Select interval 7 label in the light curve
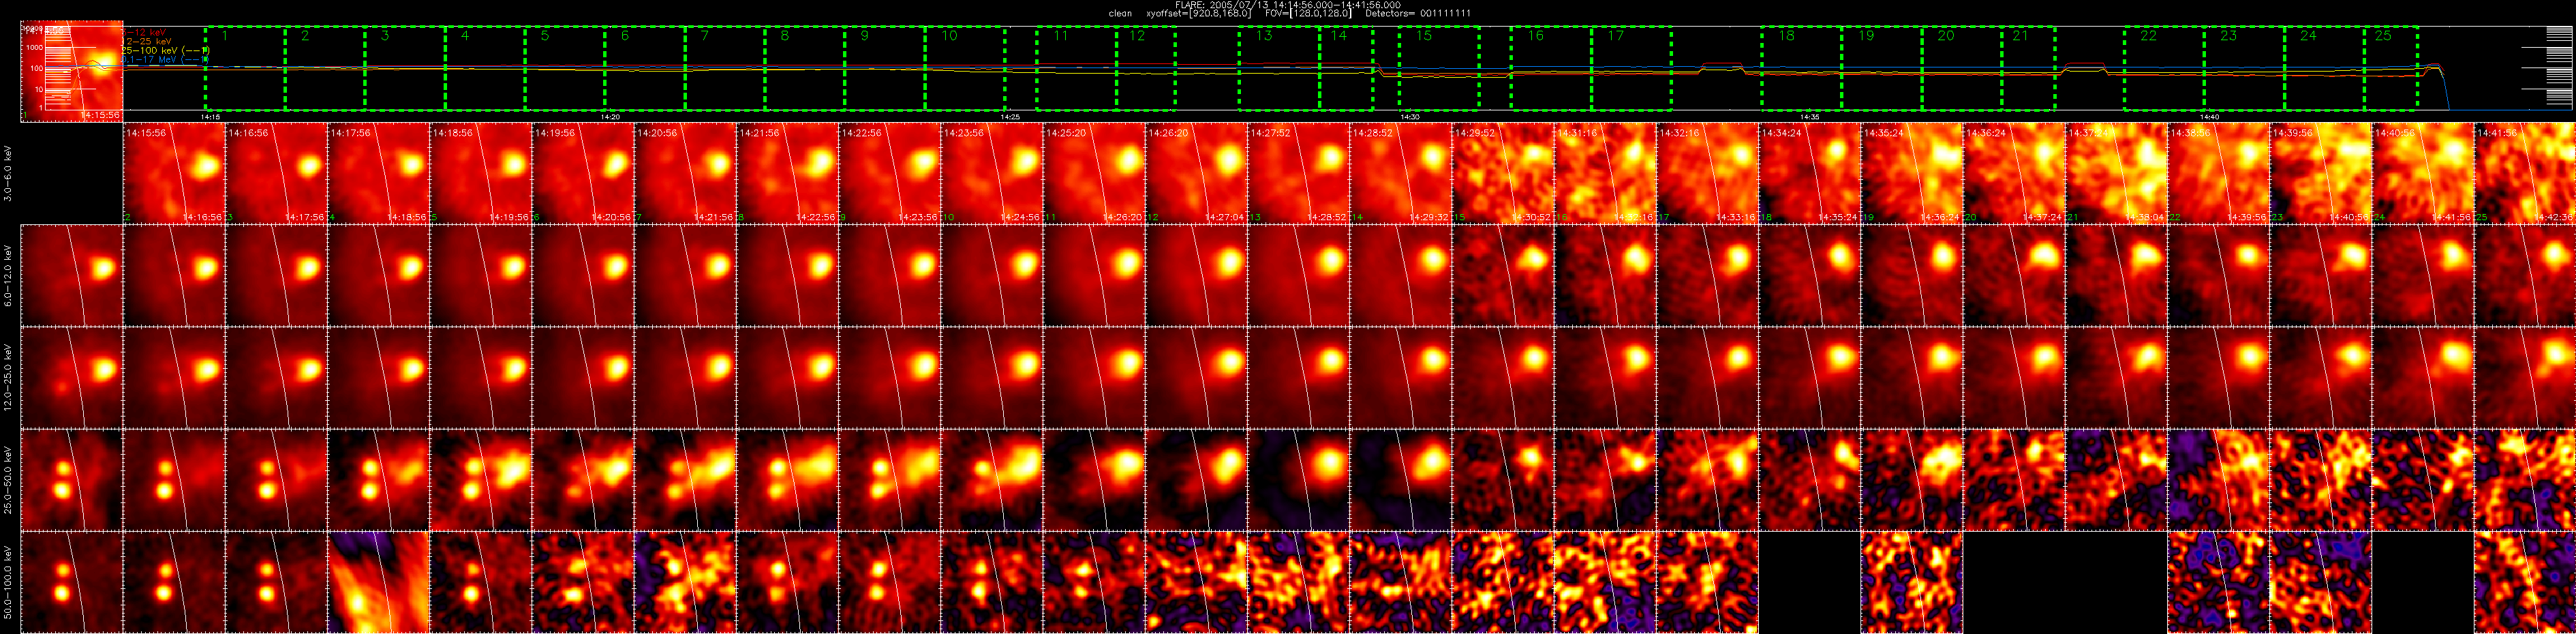The width and height of the screenshot is (2576, 634). [705, 36]
